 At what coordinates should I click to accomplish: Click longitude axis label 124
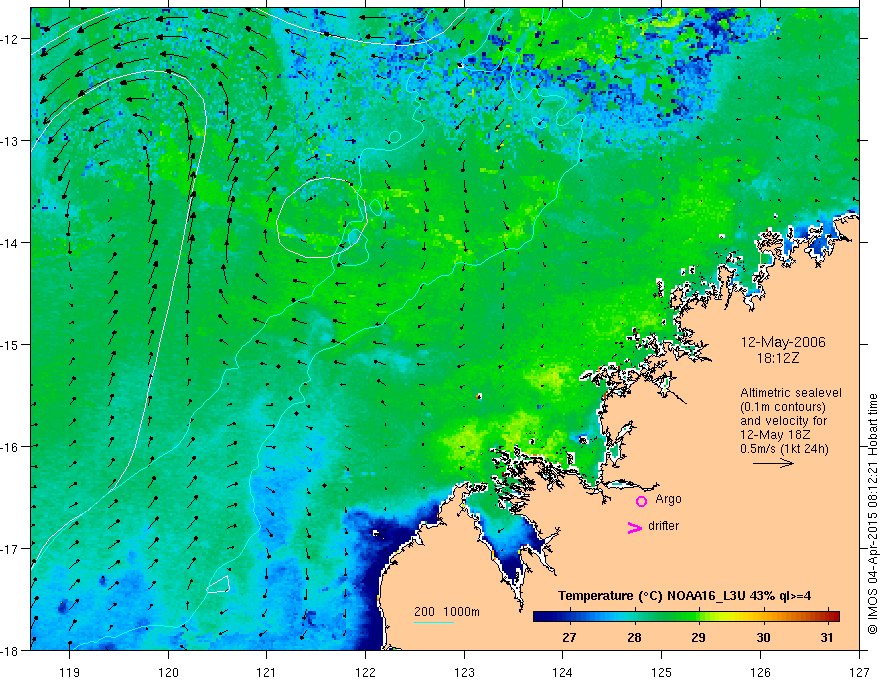coord(562,672)
